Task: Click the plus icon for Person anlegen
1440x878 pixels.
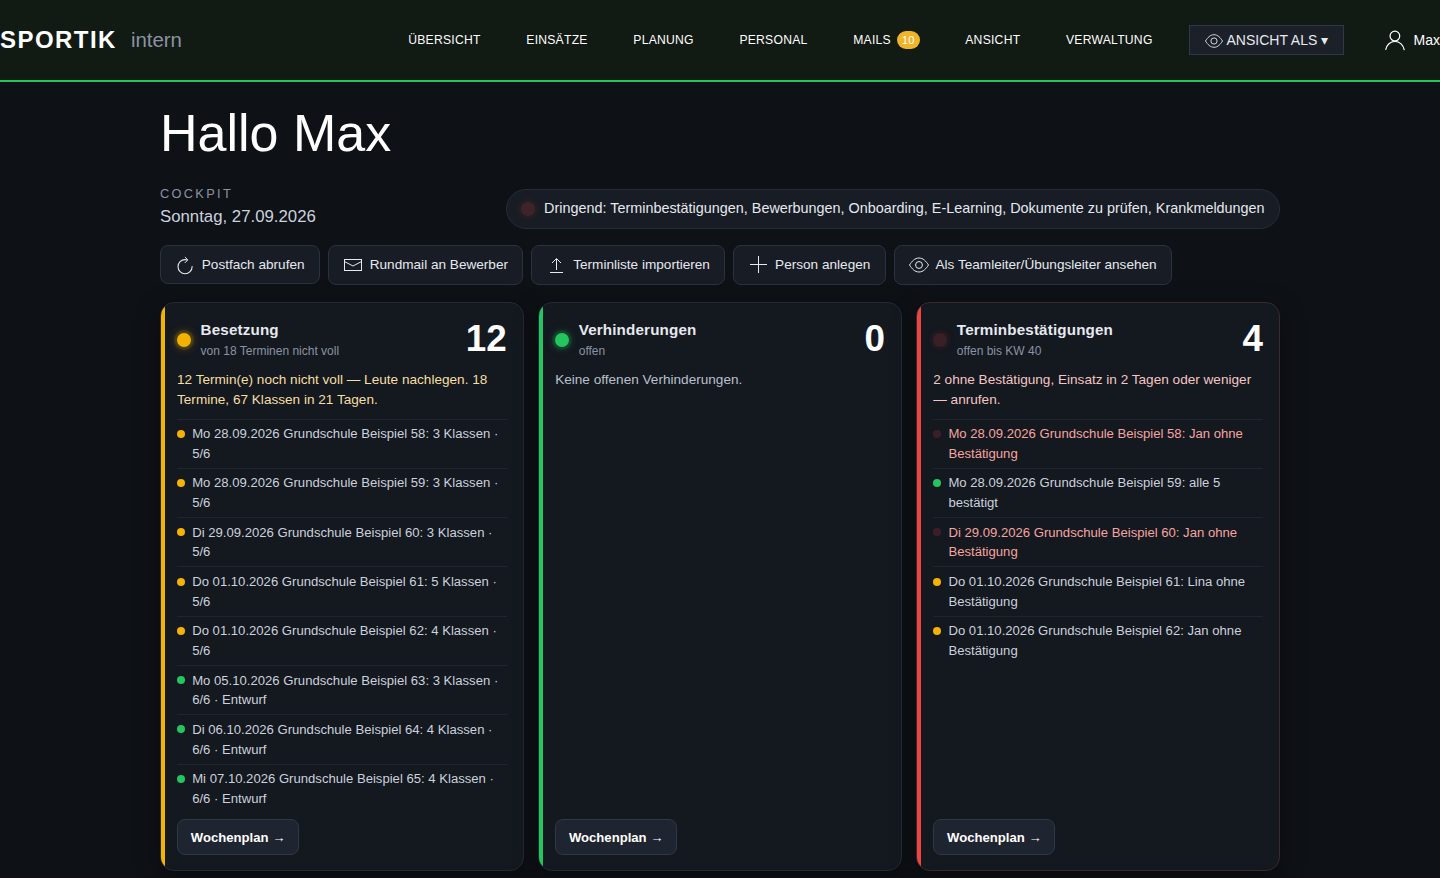Action: 758,265
